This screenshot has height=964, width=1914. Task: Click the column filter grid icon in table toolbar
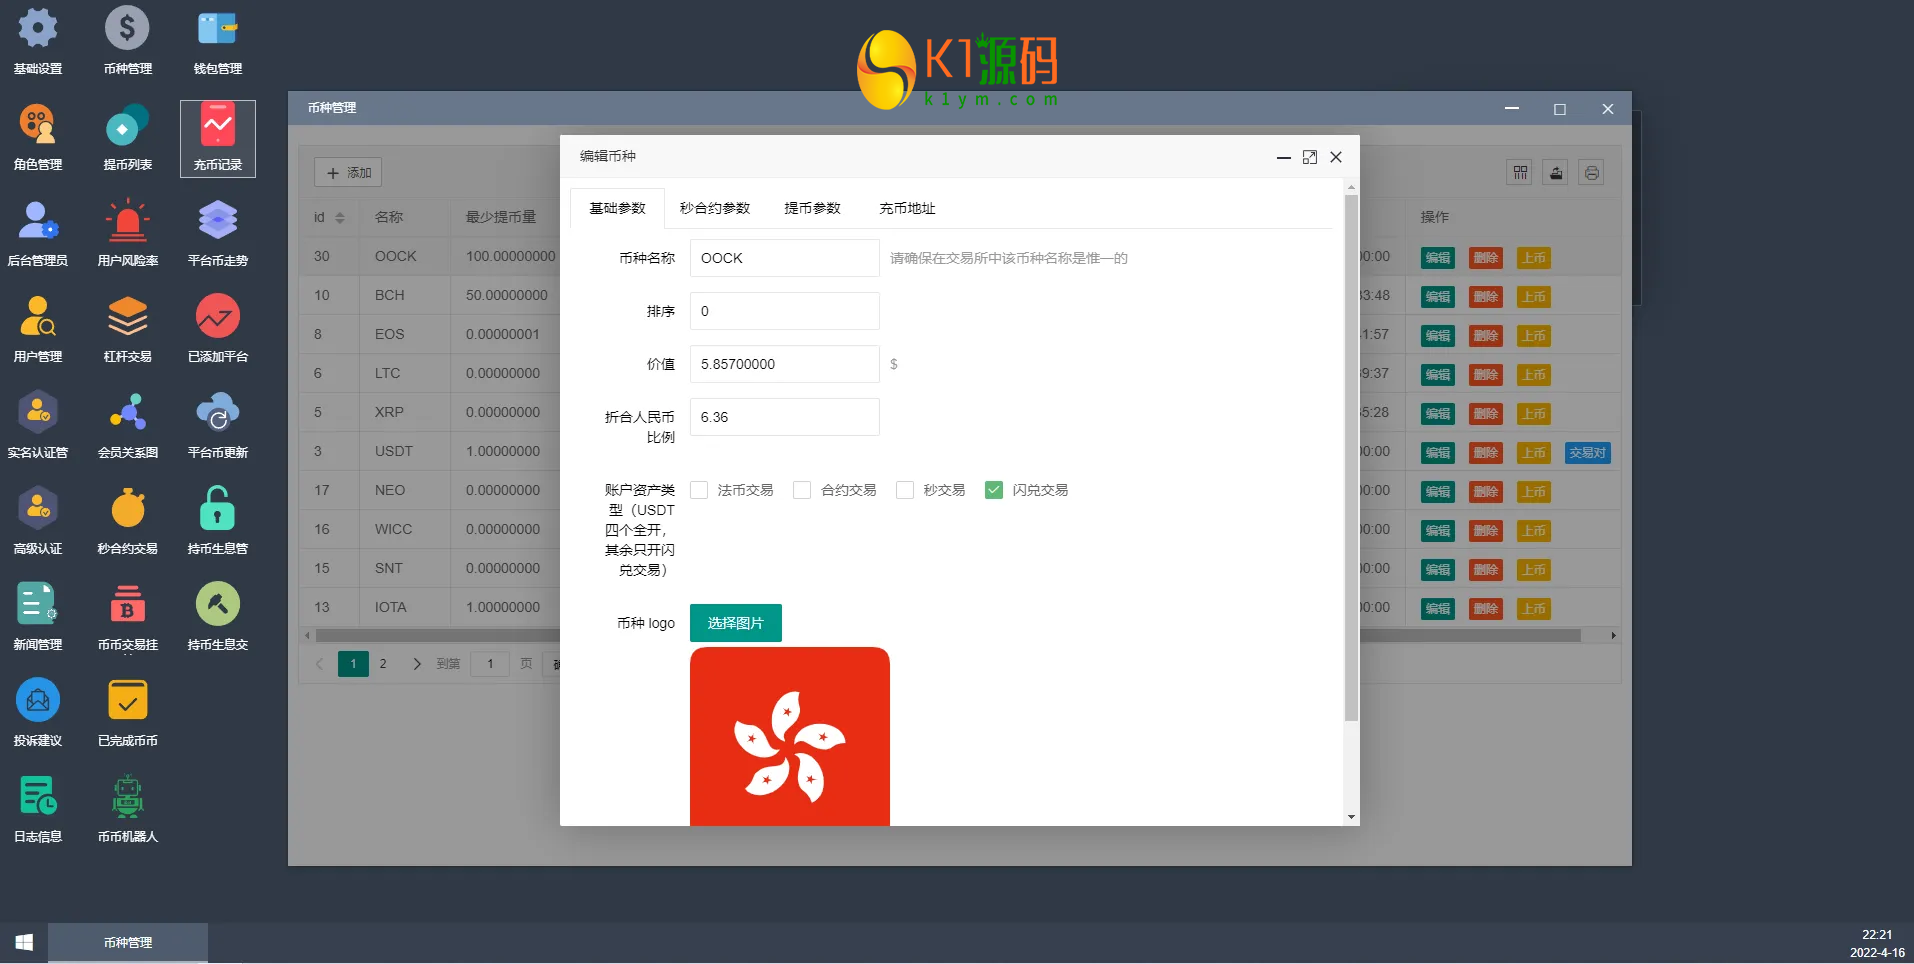(1520, 172)
